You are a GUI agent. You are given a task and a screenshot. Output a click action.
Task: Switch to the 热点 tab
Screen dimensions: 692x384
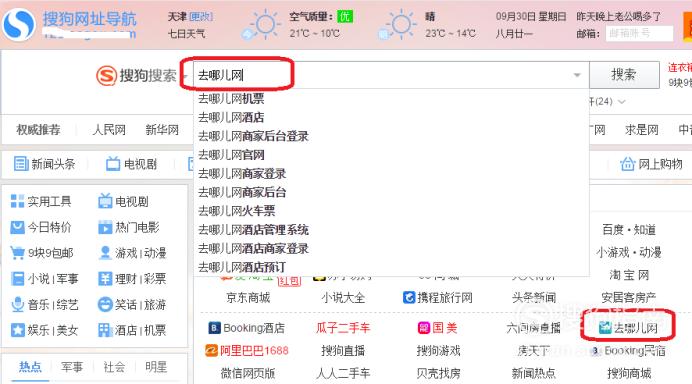coord(30,367)
